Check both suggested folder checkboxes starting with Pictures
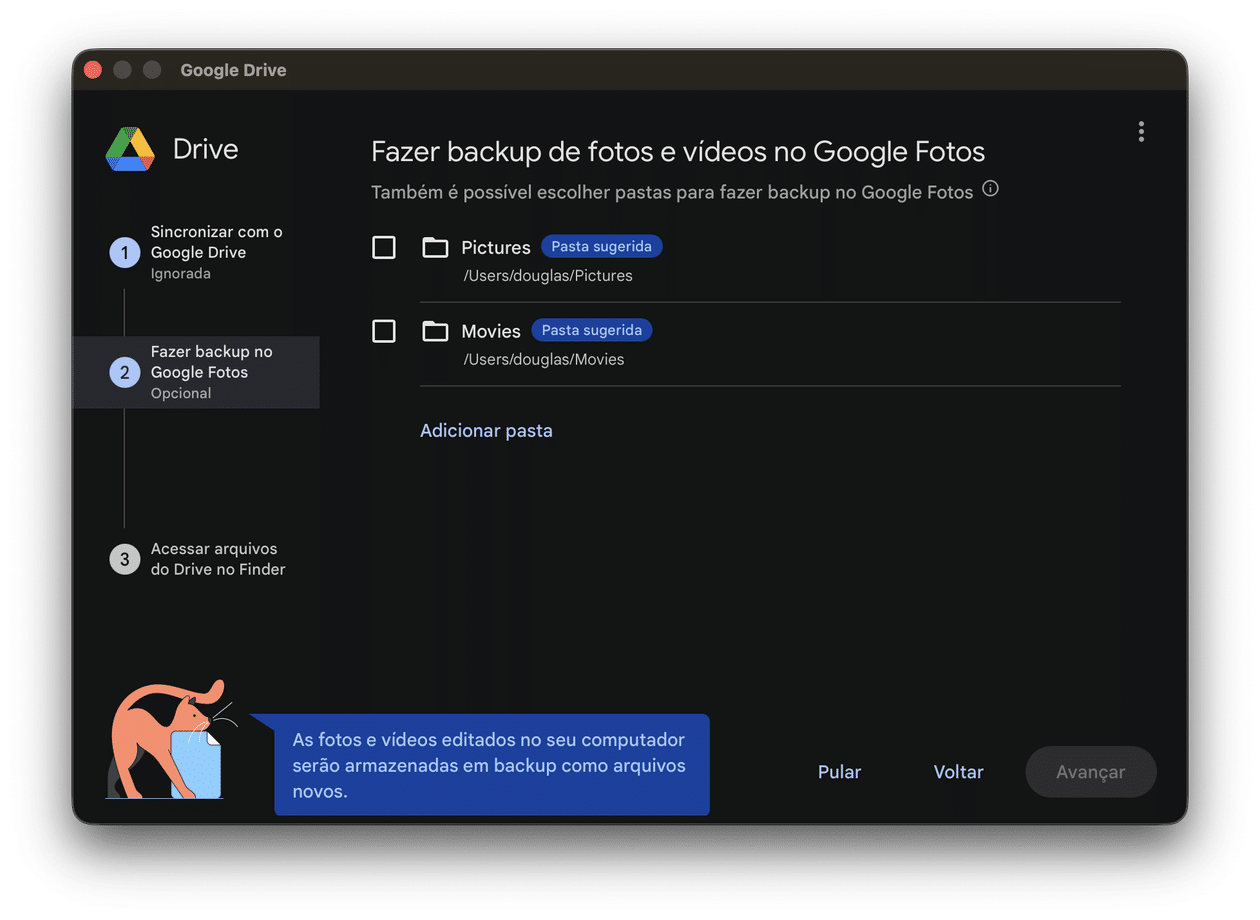1260x920 pixels. point(384,247)
